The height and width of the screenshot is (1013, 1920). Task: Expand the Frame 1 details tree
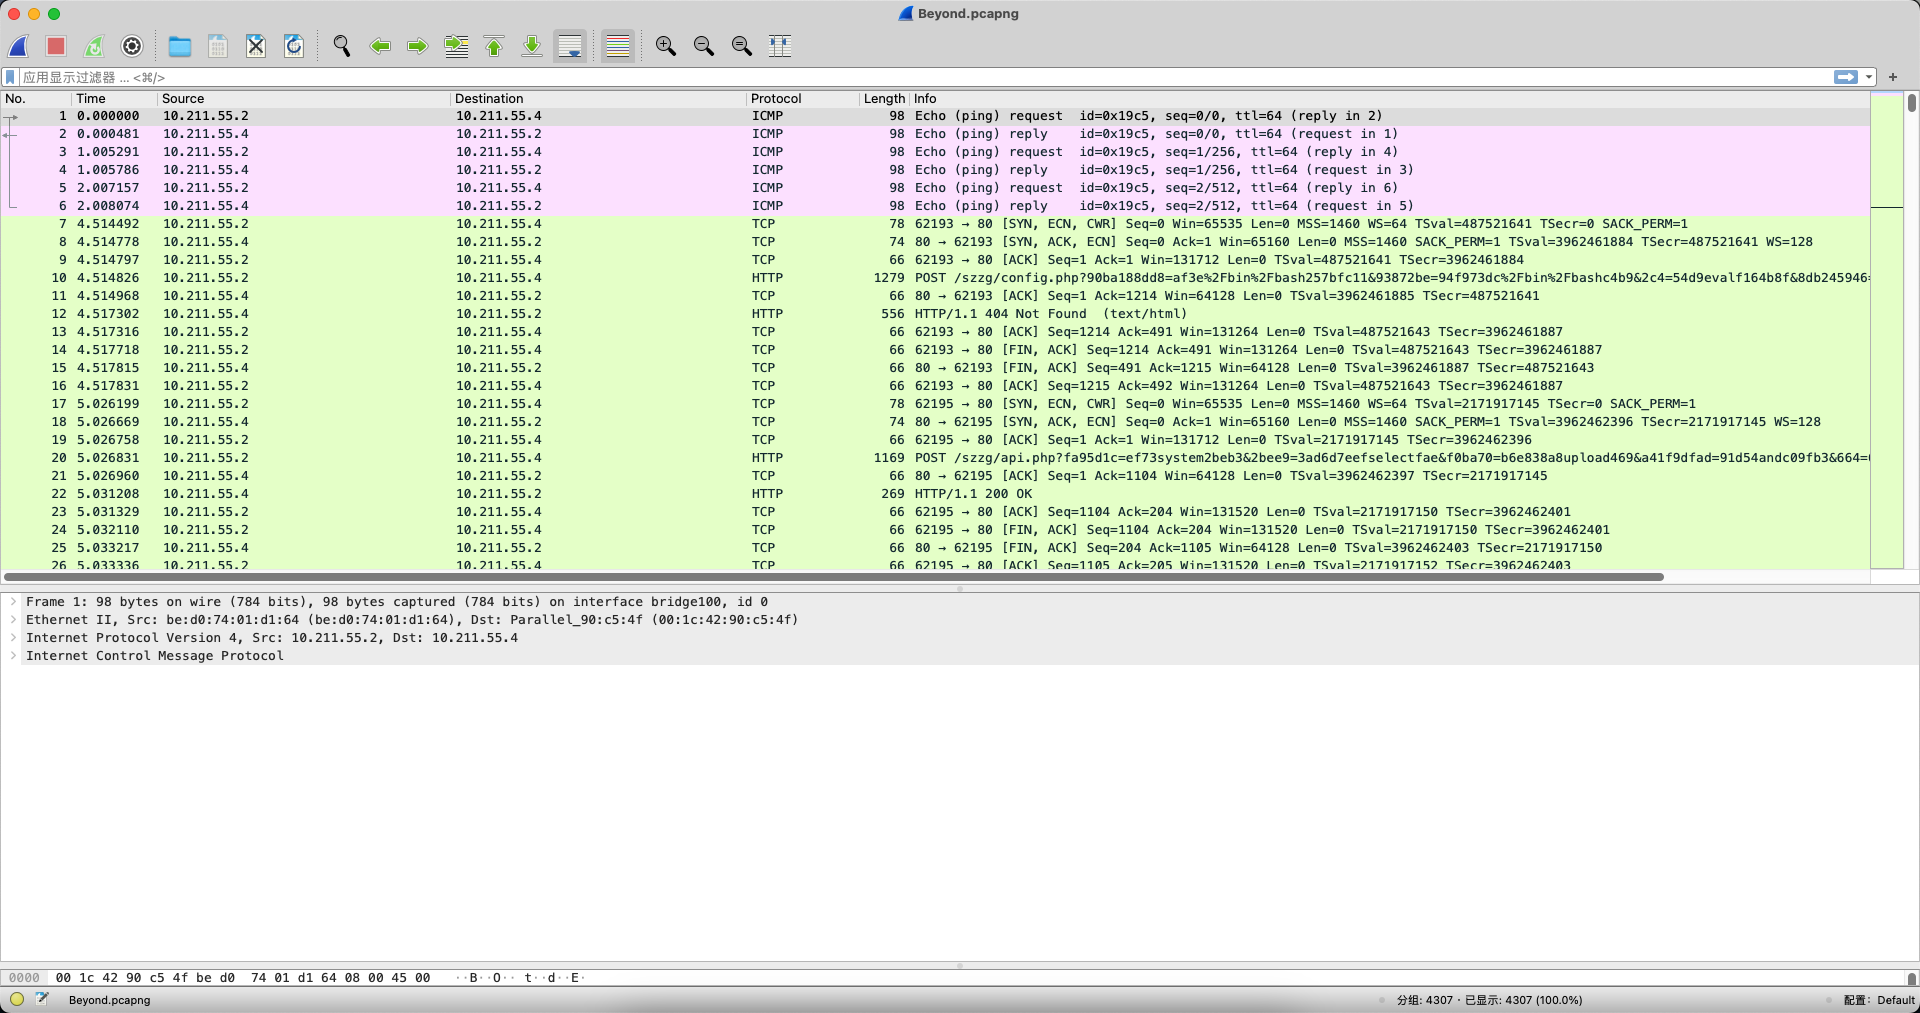point(13,602)
